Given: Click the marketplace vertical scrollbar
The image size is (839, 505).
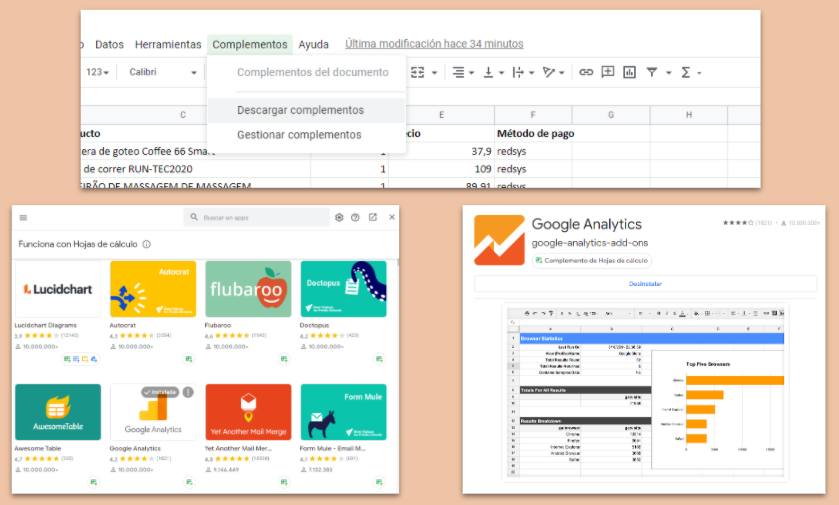Looking at the screenshot, I should click(x=398, y=263).
